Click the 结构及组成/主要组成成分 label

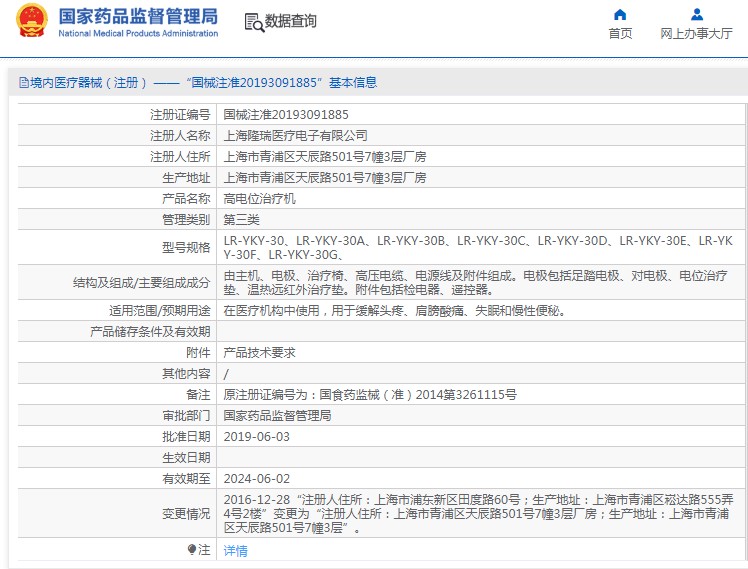point(141,282)
